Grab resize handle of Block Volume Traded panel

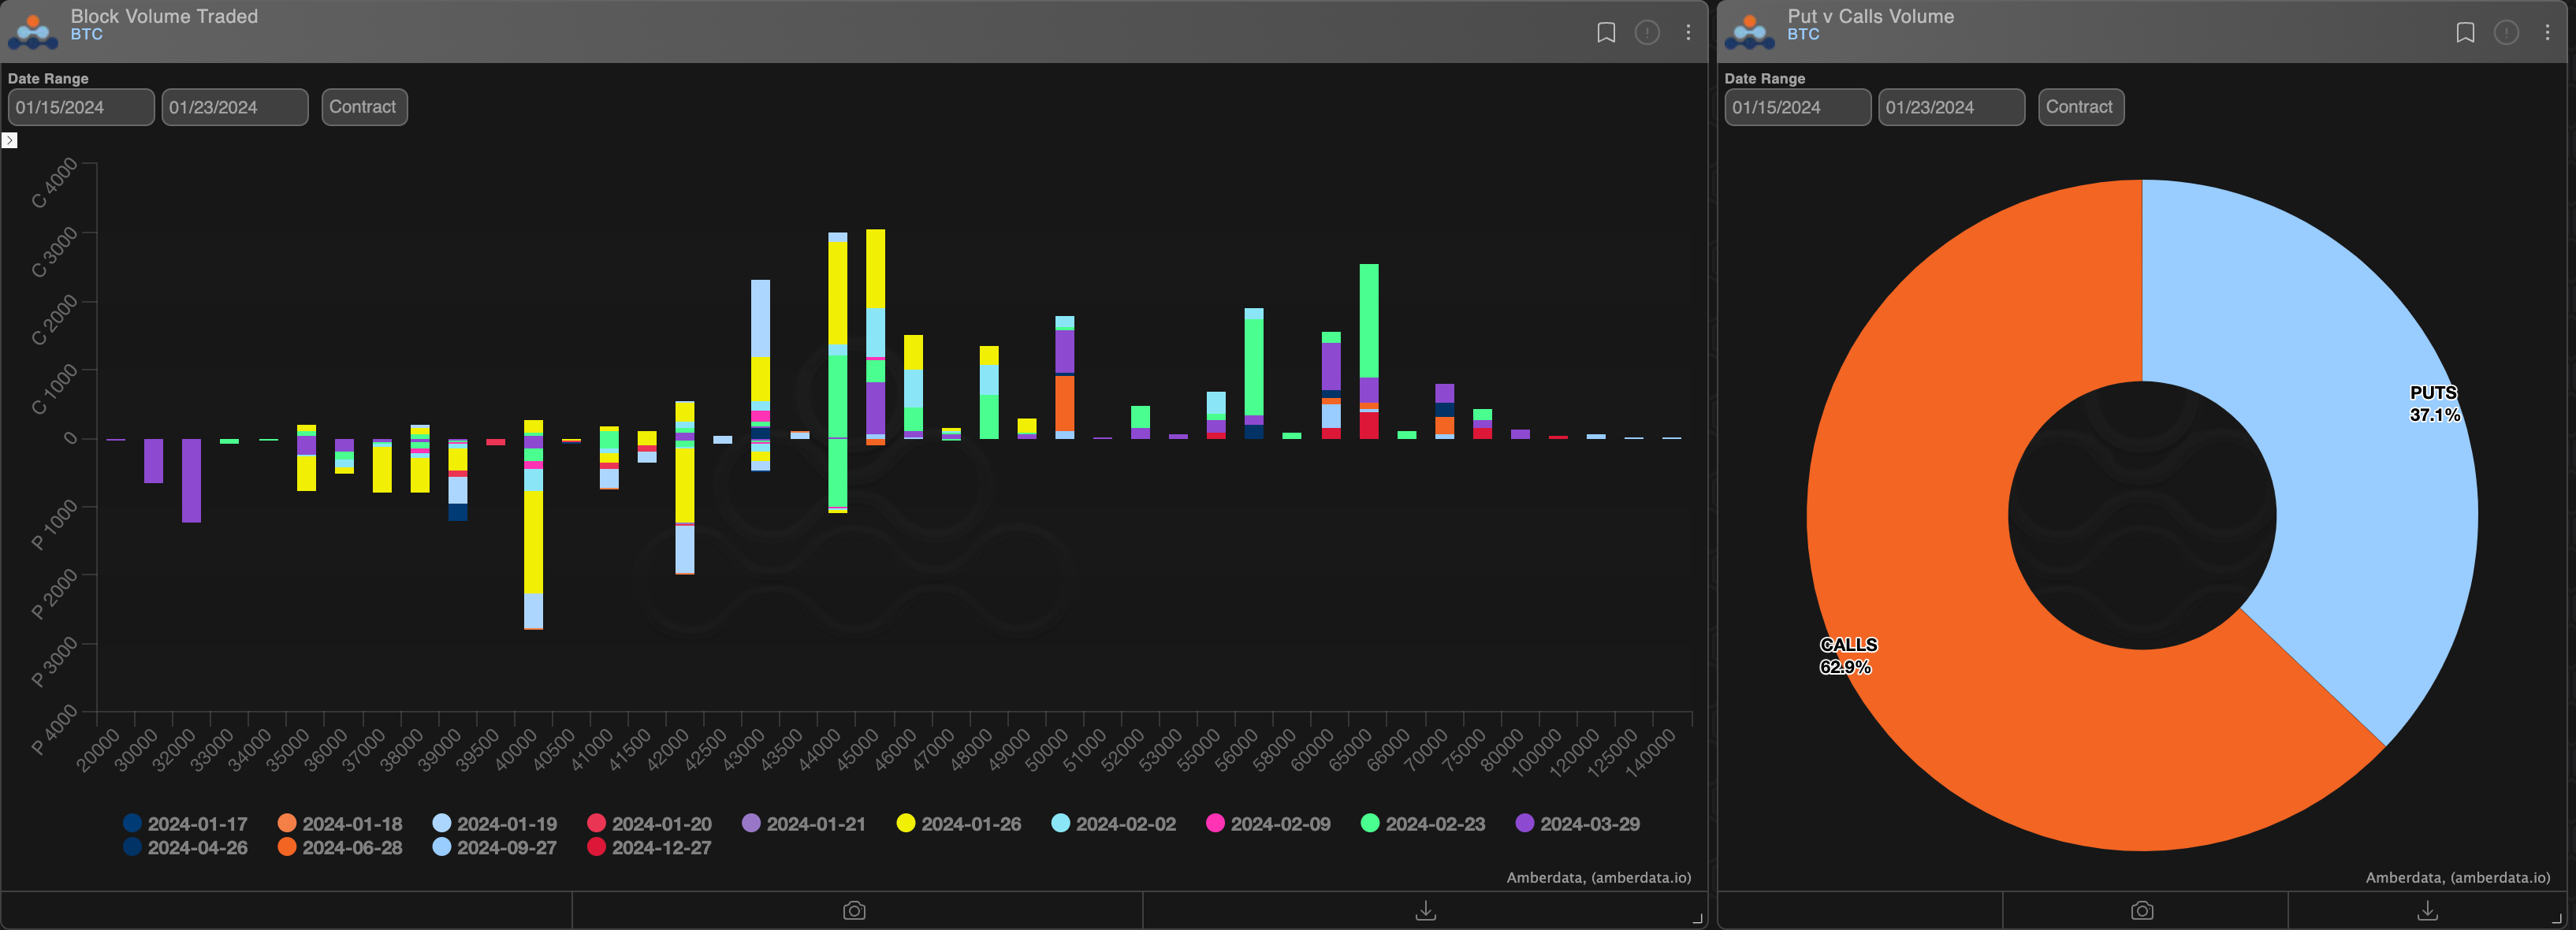pos(1697,918)
